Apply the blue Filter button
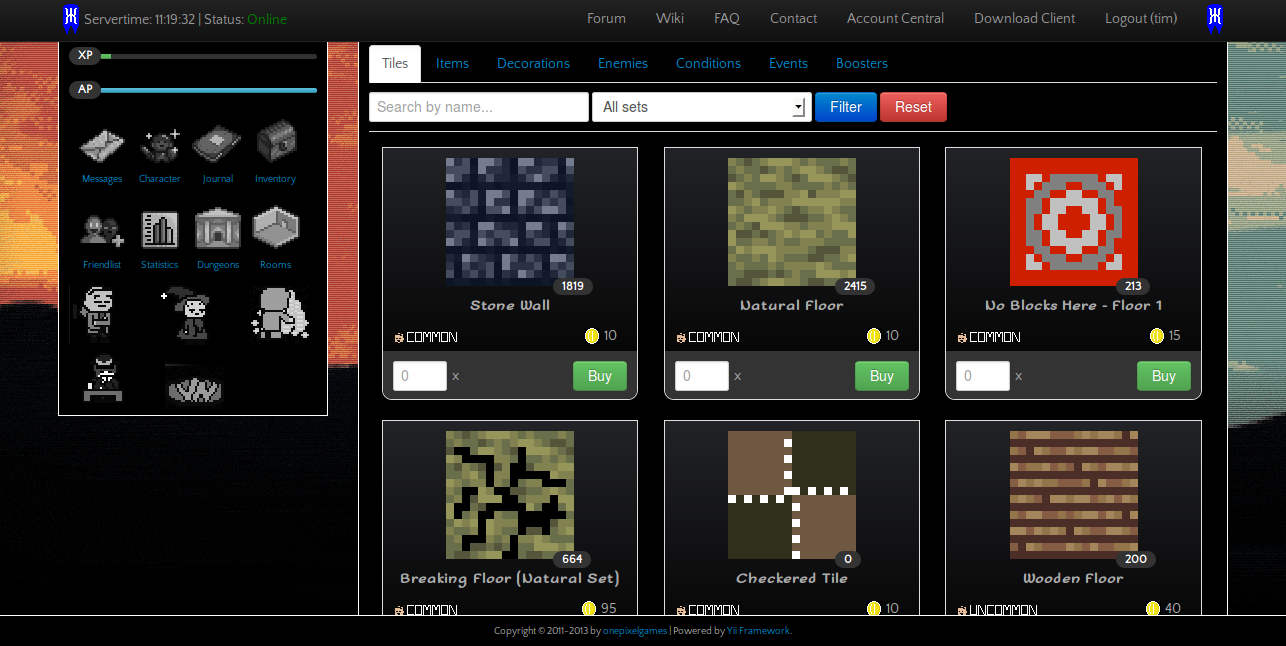This screenshot has width=1286, height=646. 846,107
